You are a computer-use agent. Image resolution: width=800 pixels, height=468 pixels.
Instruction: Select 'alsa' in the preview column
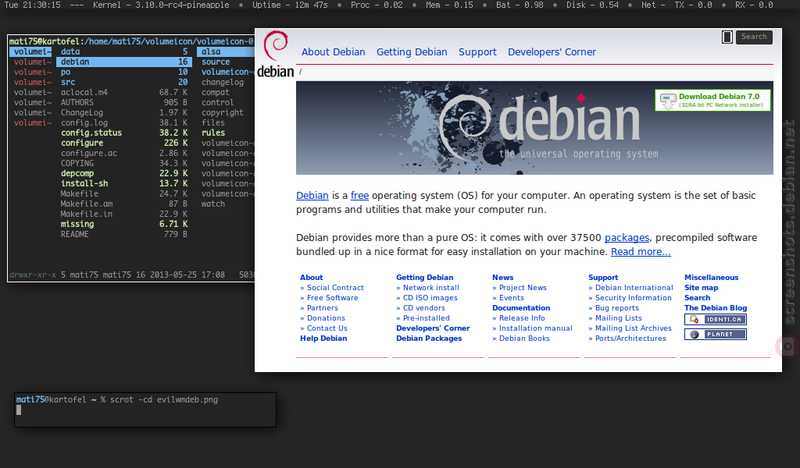[x=226, y=52]
